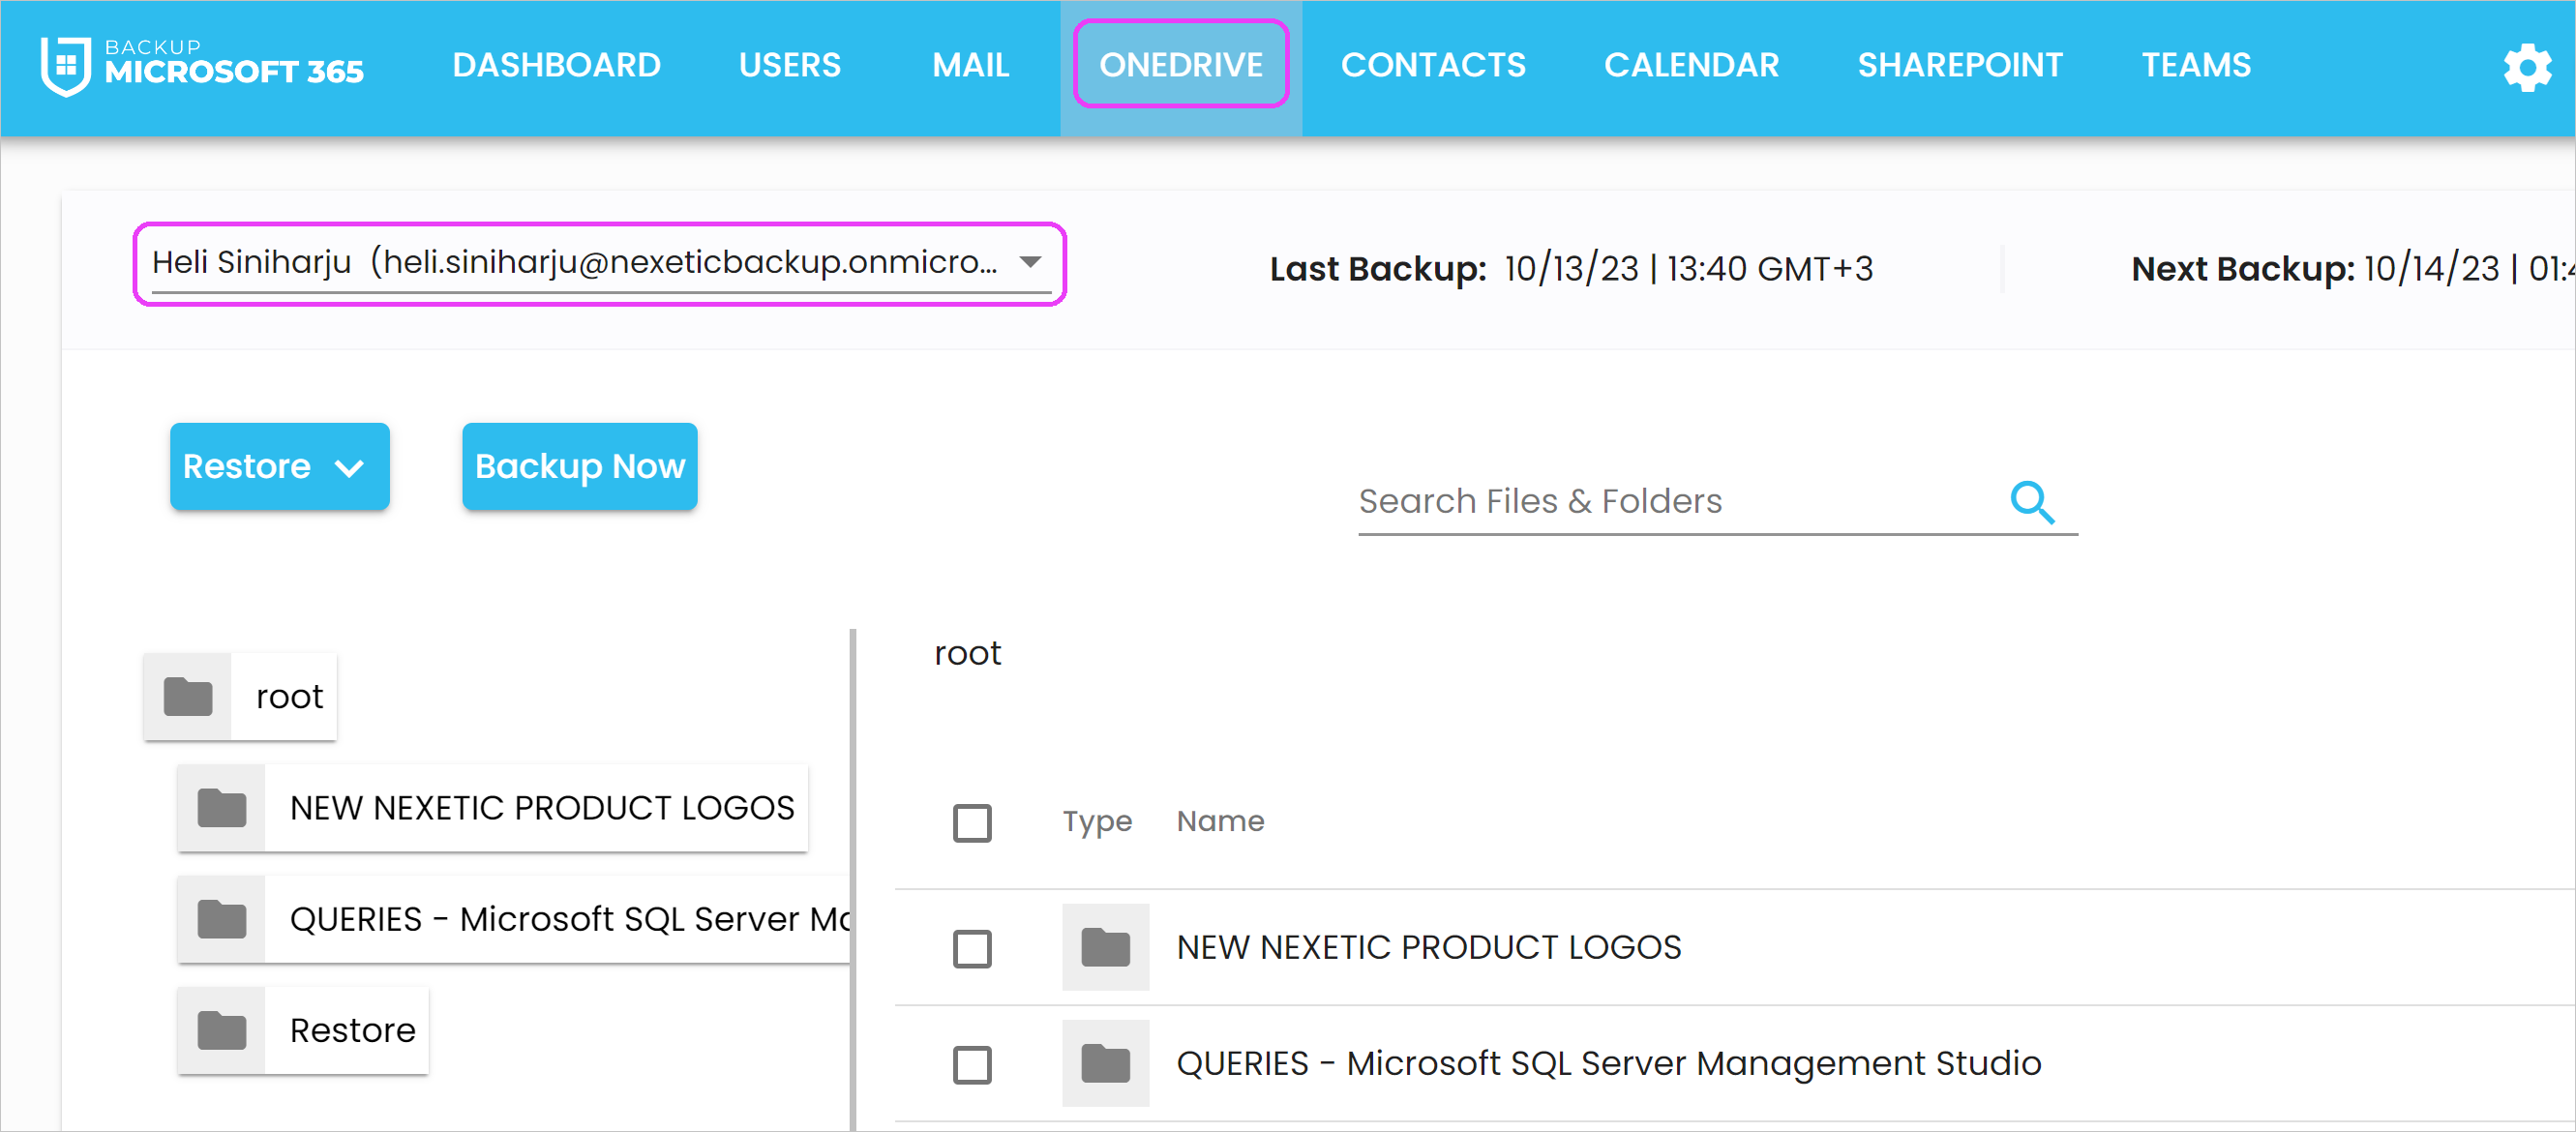Open the USERS tab
The width and height of the screenshot is (2576, 1132).
[x=789, y=66]
